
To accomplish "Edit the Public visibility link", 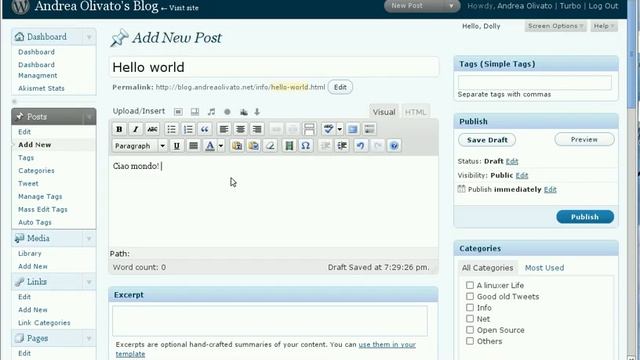I will click(522, 176).
